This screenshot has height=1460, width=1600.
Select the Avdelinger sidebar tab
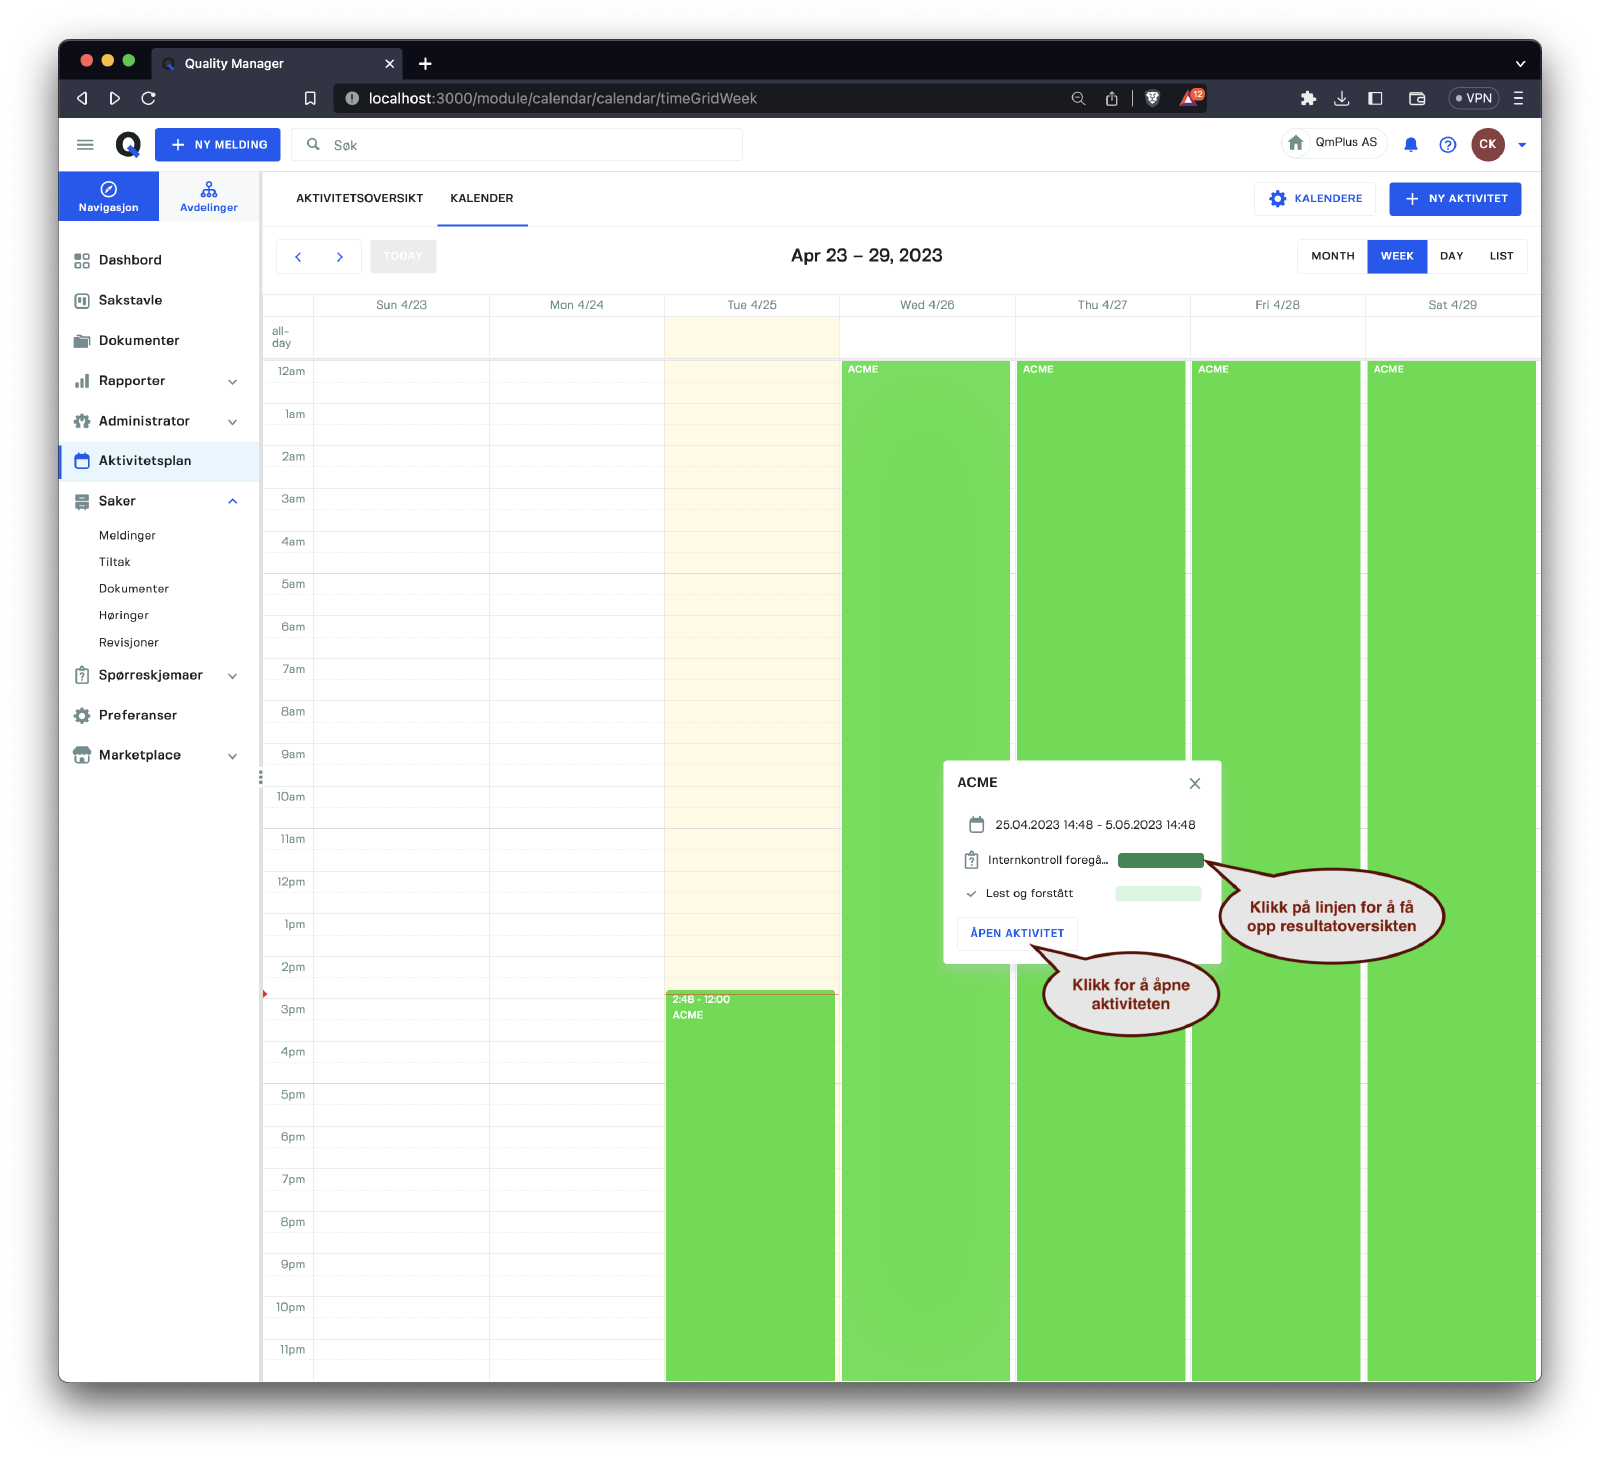pyautogui.click(x=209, y=196)
